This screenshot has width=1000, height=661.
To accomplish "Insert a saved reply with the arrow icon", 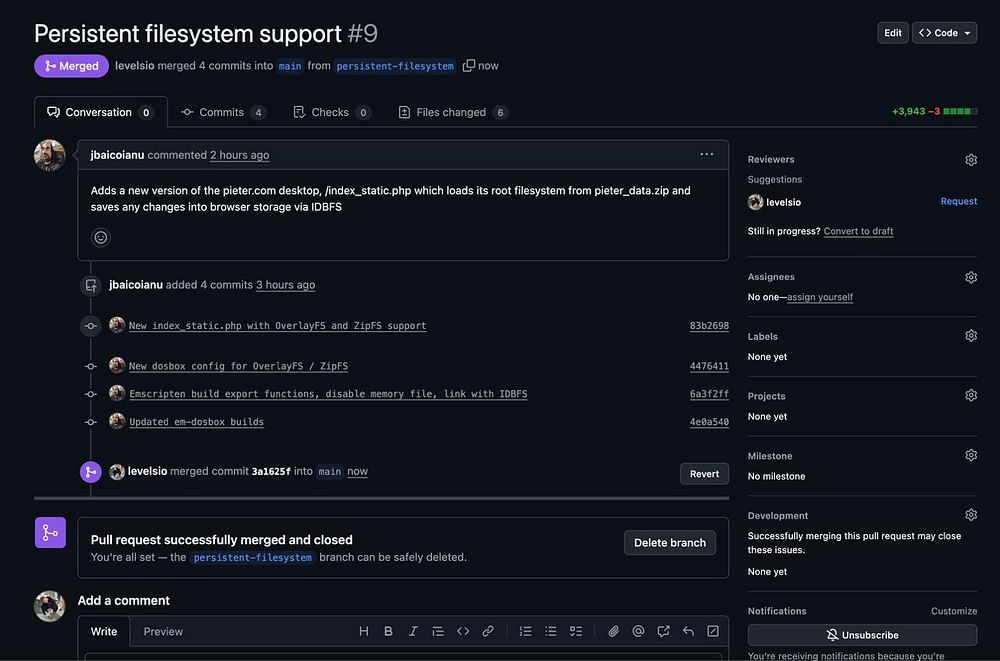I will tap(688, 631).
